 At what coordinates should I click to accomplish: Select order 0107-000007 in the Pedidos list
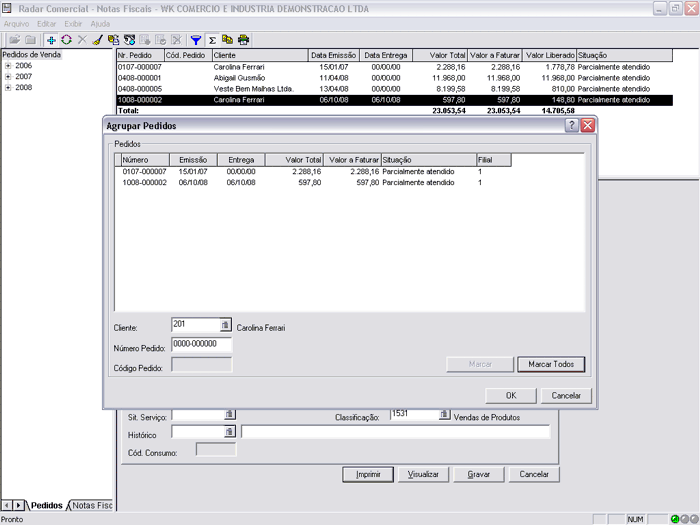click(x=144, y=172)
